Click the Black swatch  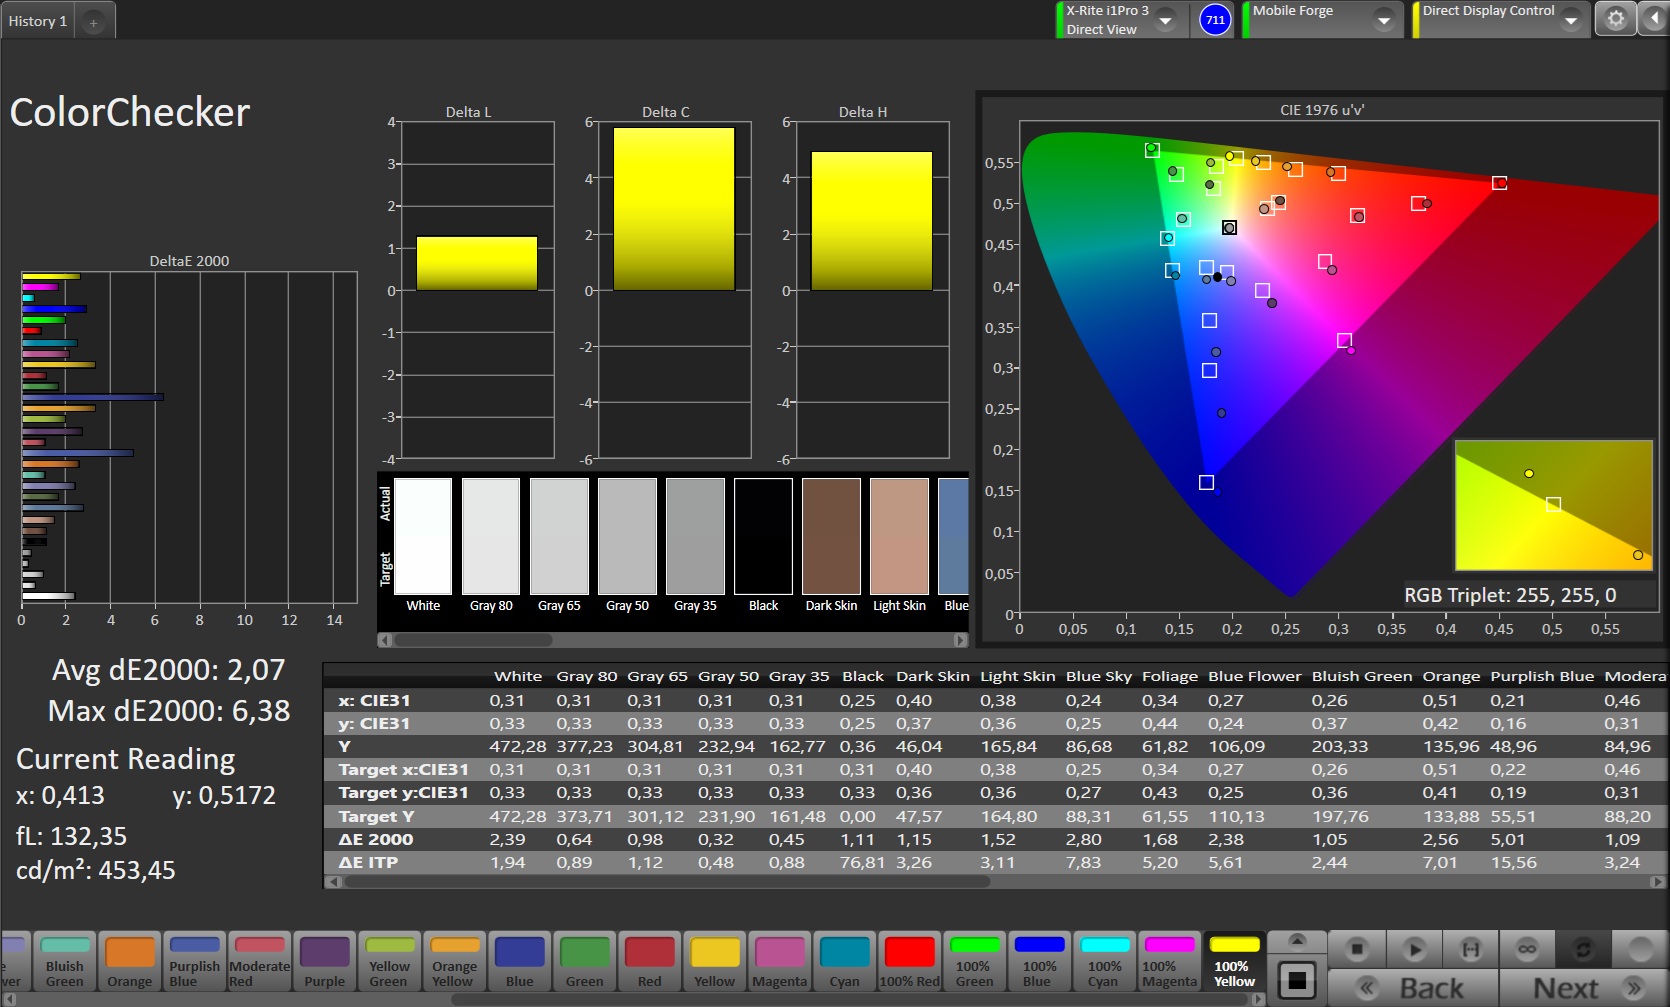(x=763, y=536)
